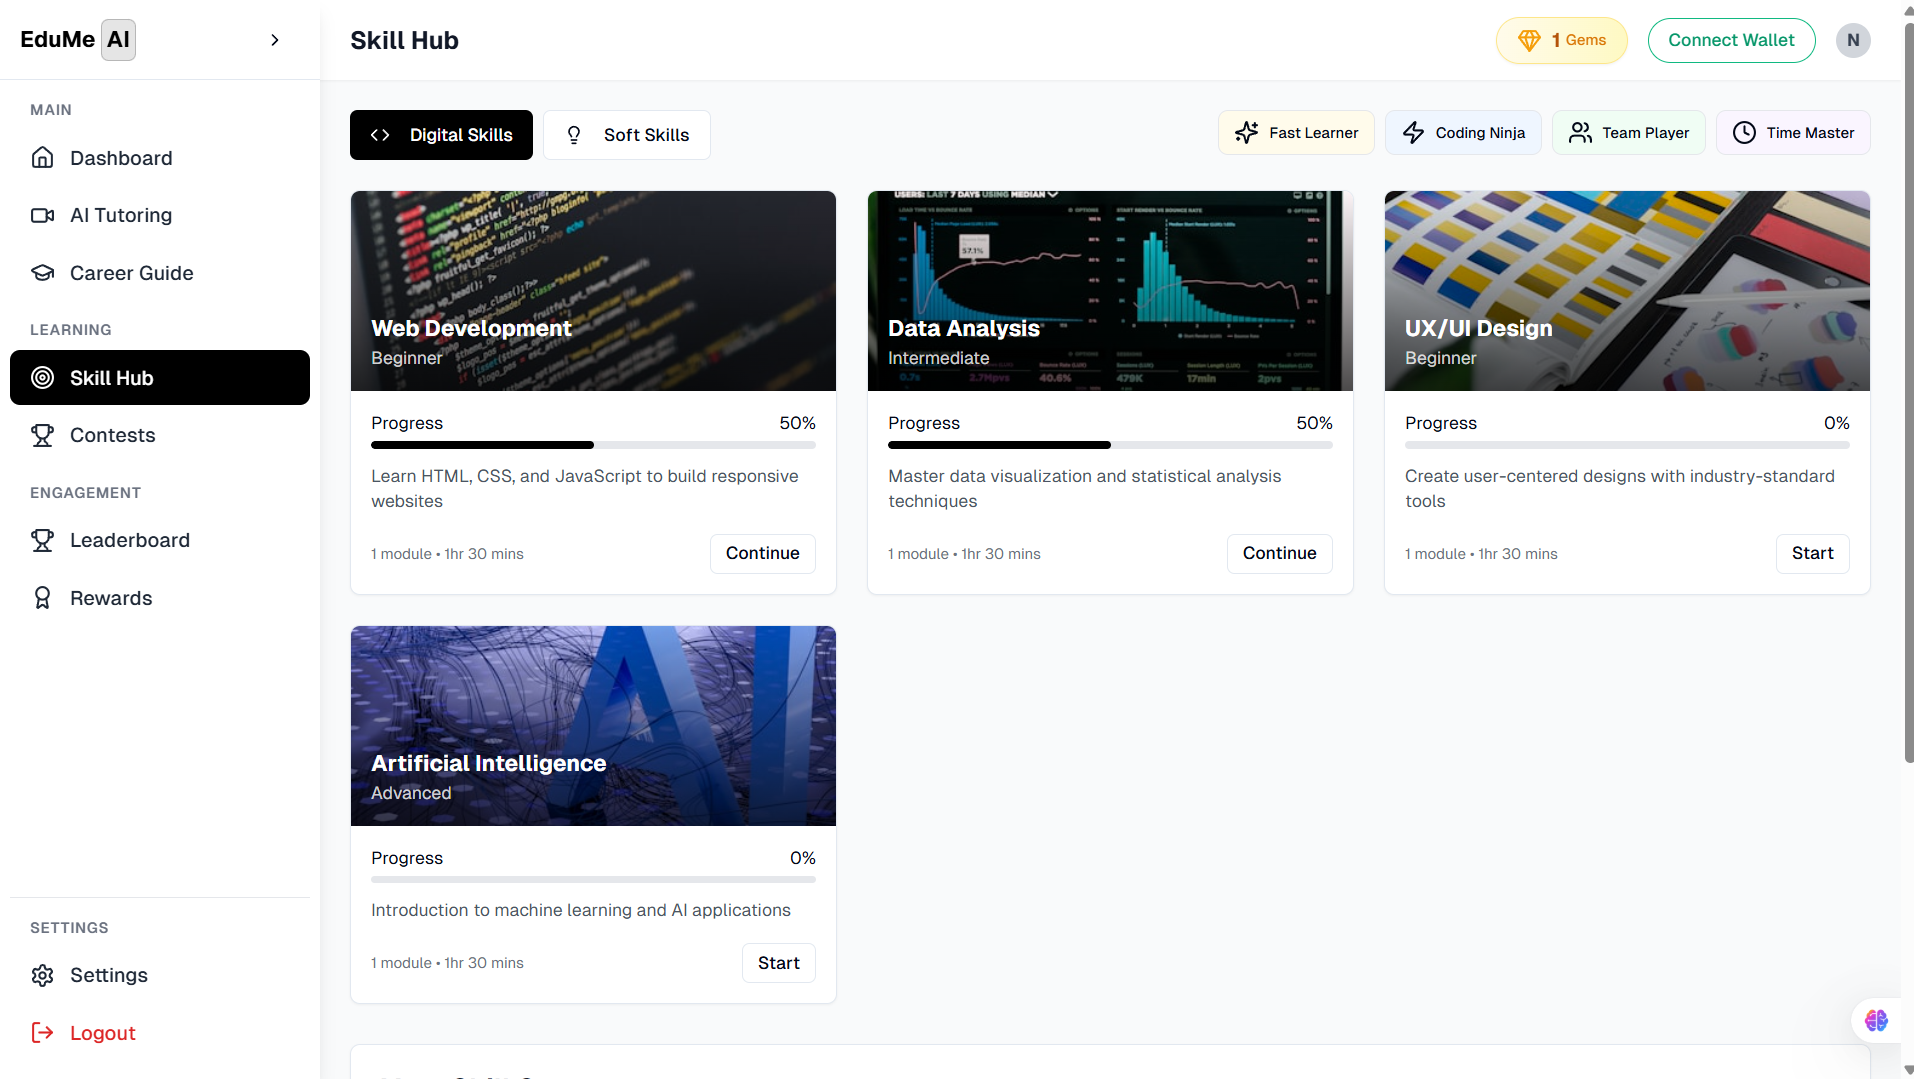Continue the Data Analysis course
The image size is (1914, 1079).
(x=1279, y=553)
